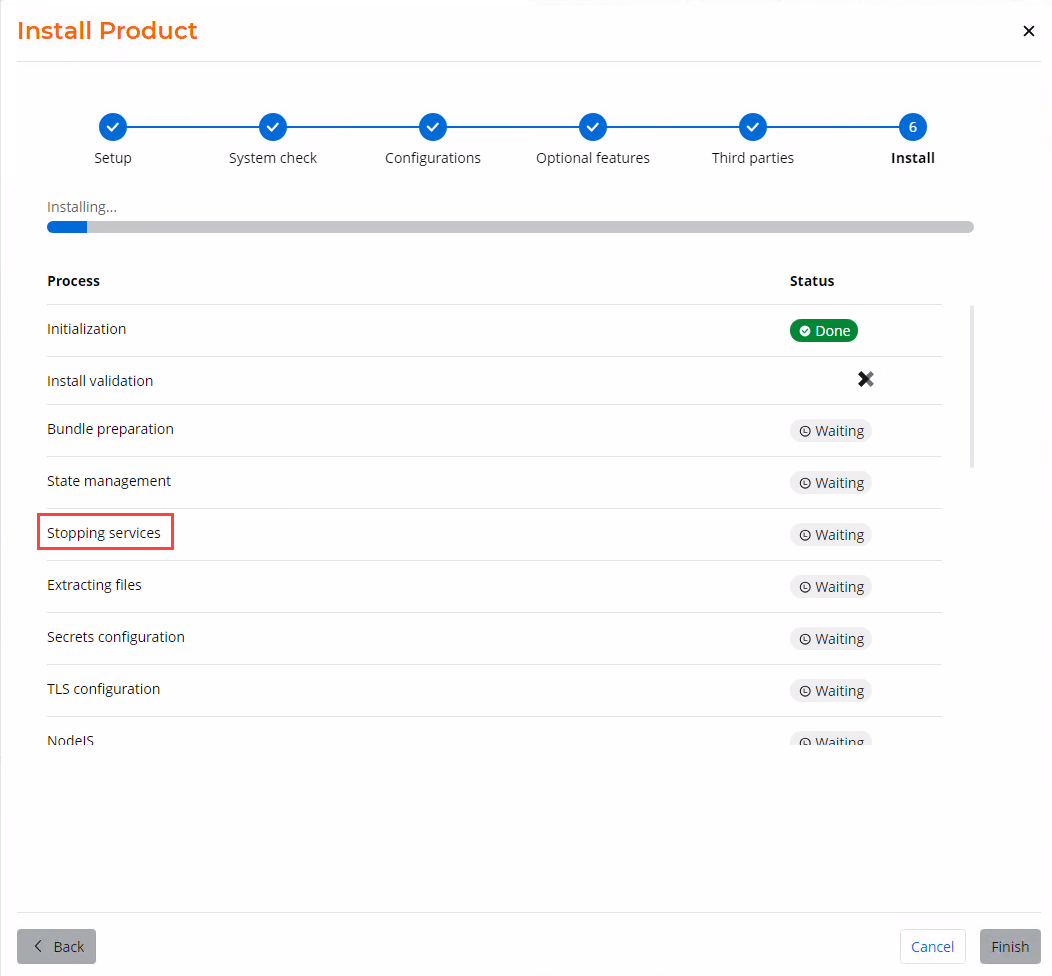1052x976 pixels.
Task: Click step 6 Install circle
Action: click(x=913, y=127)
